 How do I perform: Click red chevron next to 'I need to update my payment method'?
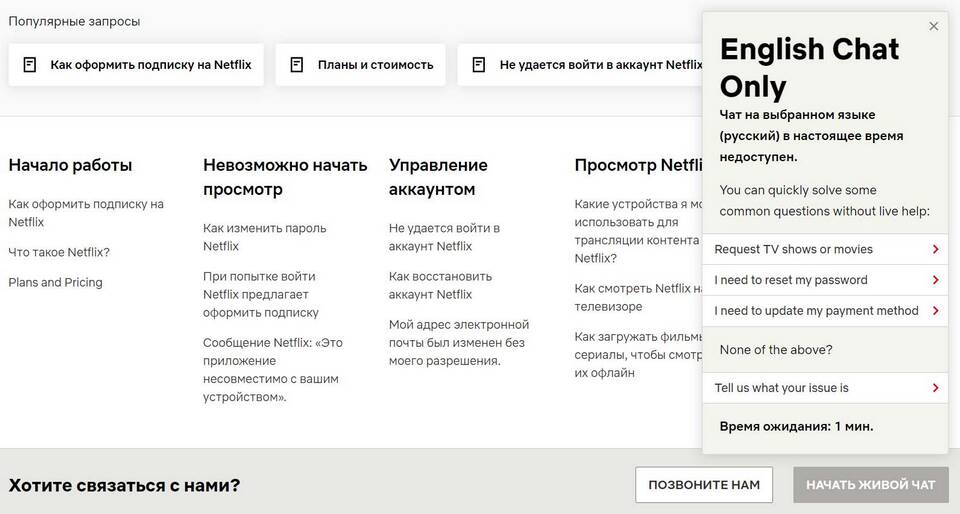936,310
